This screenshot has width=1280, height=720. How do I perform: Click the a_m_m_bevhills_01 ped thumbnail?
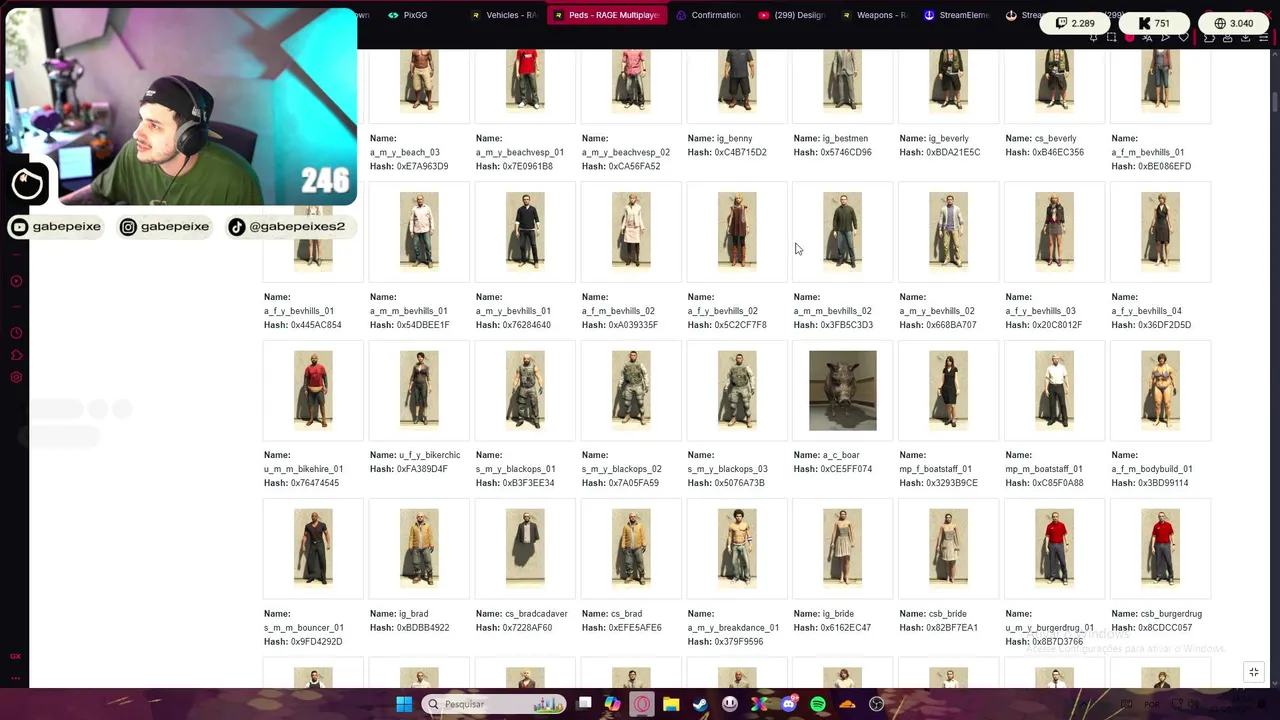tap(419, 232)
